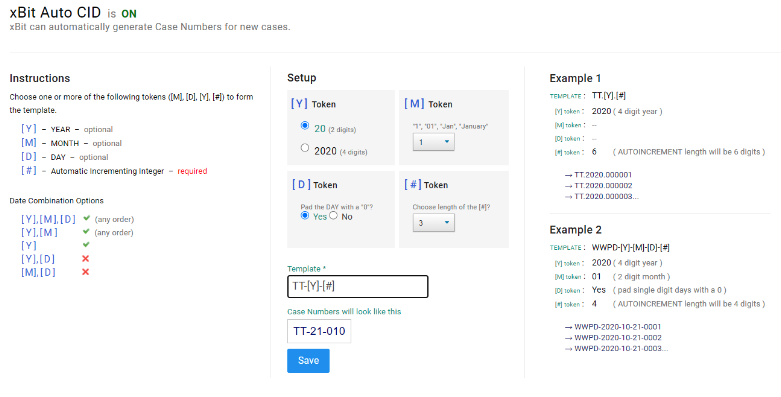Click the TT.[Y].[#] template example
The height and width of the screenshot is (397, 781).
[x=609, y=95]
